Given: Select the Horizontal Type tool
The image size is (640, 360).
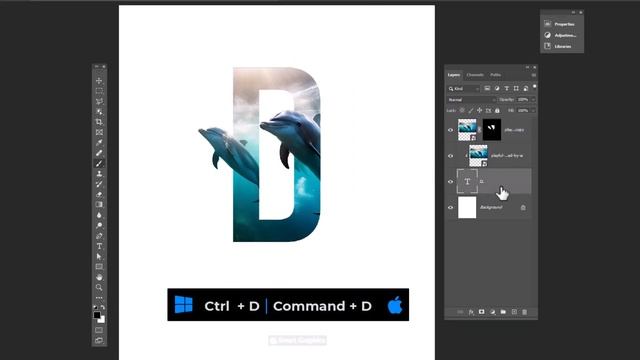Looking at the screenshot, I should 99,246.
